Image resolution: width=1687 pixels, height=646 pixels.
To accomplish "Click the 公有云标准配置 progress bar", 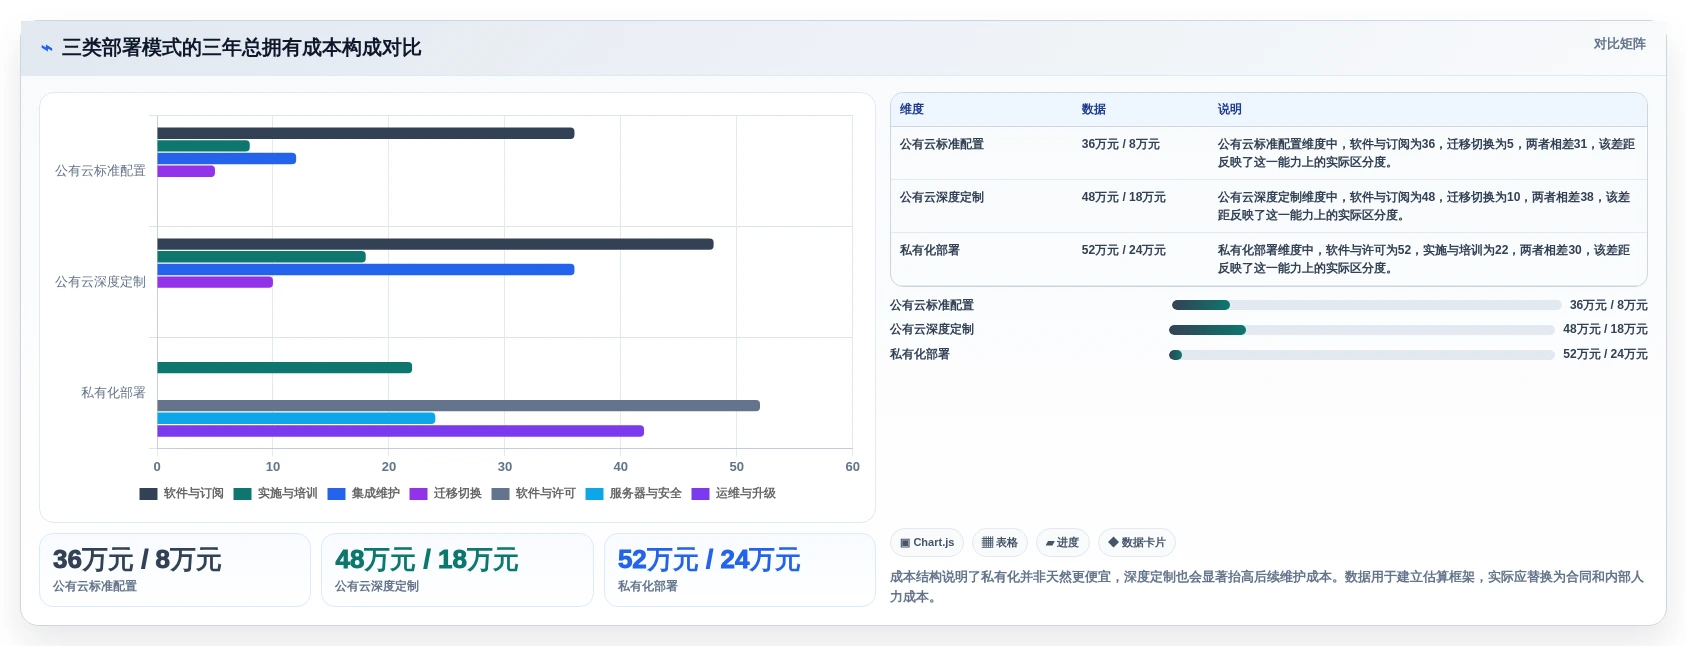I will [x=1366, y=306].
